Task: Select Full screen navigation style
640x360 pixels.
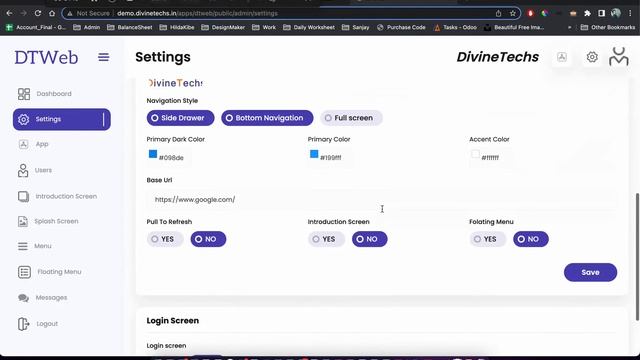Action: click(x=351, y=118)
